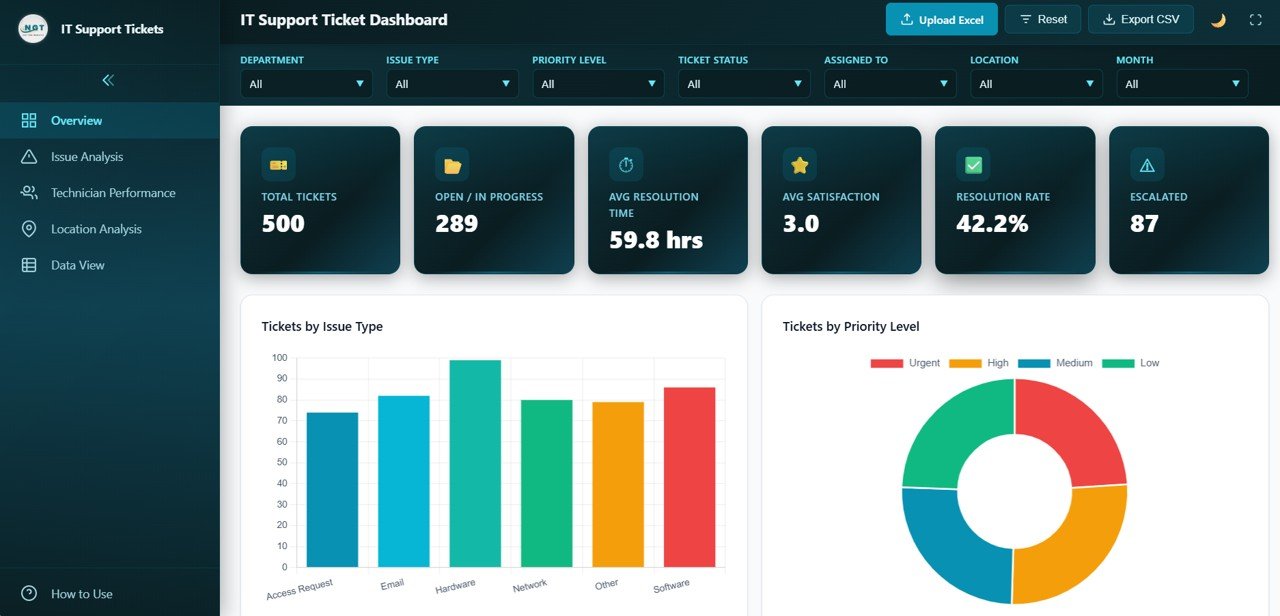Expand the Month filter dropdown
The width and height of the screenshot is (1280, 616).
[x=1182, y=84]
